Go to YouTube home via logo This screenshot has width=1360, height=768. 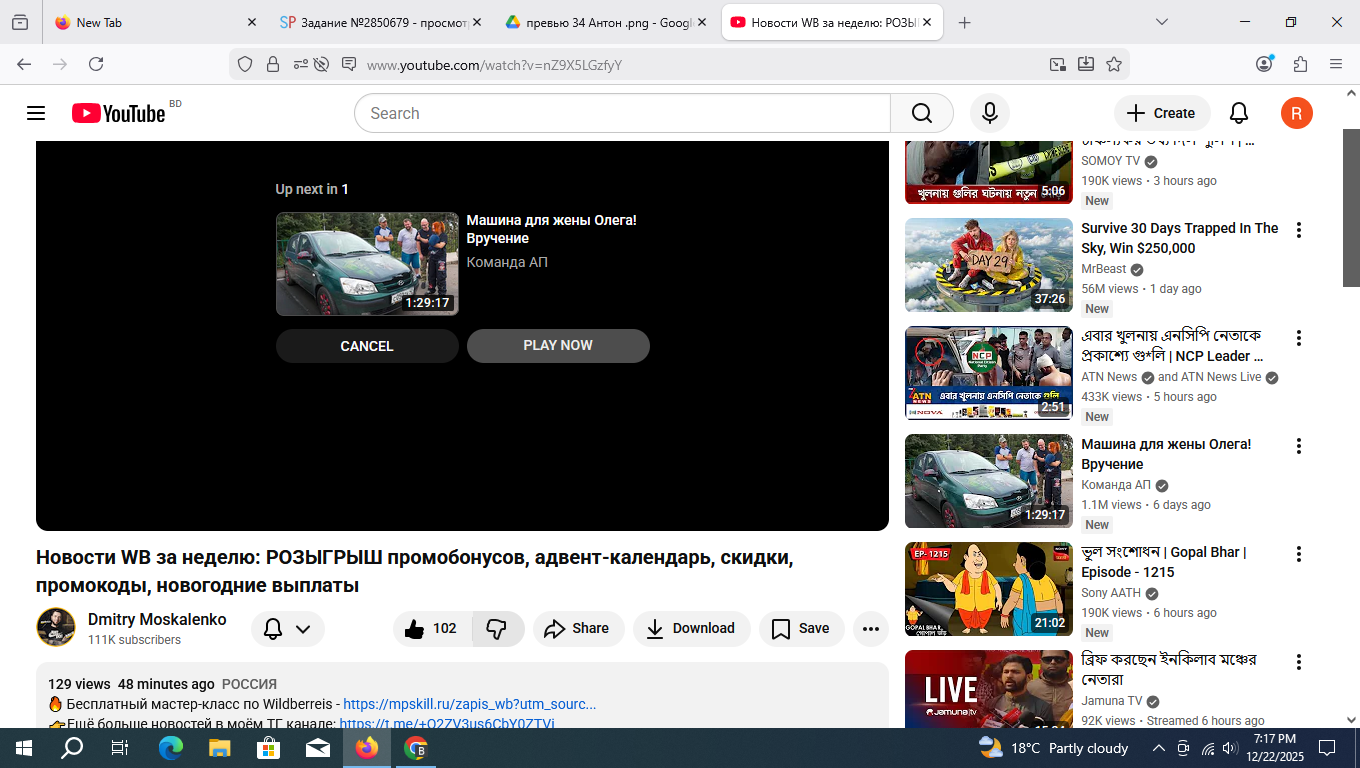[118, 113]
